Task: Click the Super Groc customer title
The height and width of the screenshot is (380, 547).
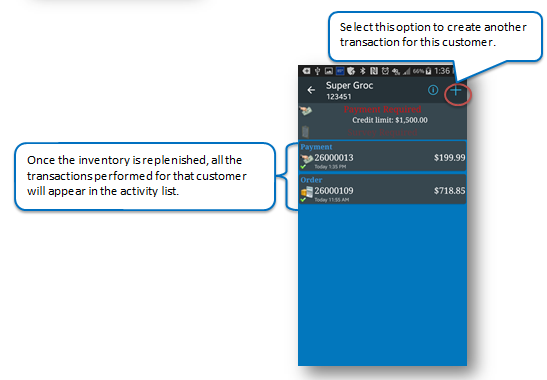Action: [x=350, y=85]
